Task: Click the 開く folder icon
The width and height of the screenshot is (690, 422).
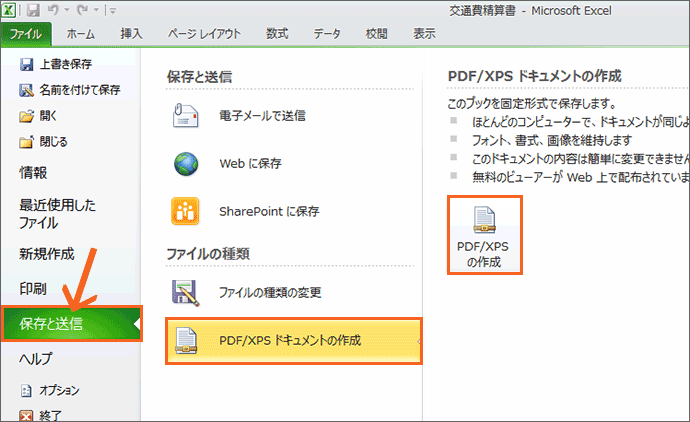Action: (x=26, y=116)
